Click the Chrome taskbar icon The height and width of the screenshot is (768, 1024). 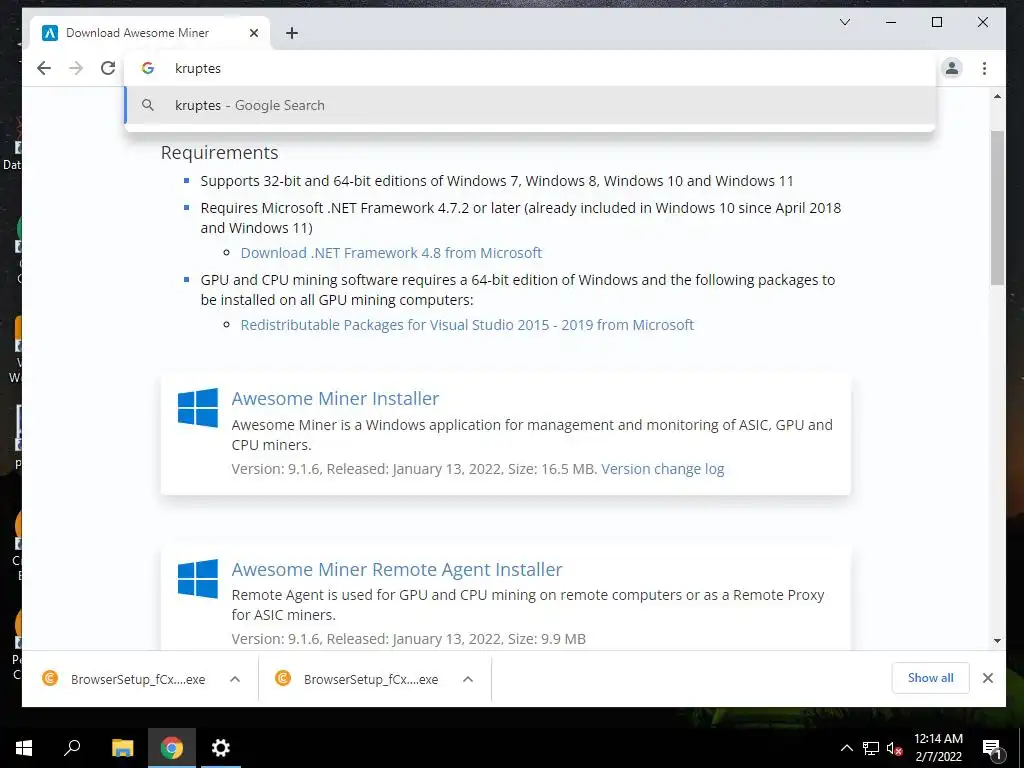click(172, 748)
